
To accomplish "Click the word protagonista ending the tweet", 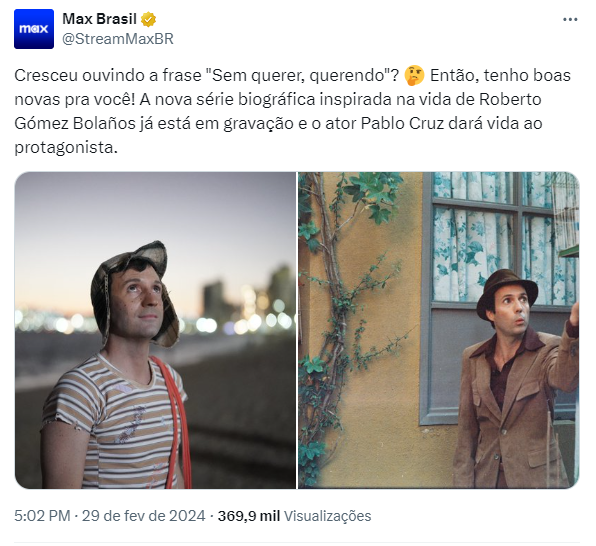I will click(x=64, y=148).
